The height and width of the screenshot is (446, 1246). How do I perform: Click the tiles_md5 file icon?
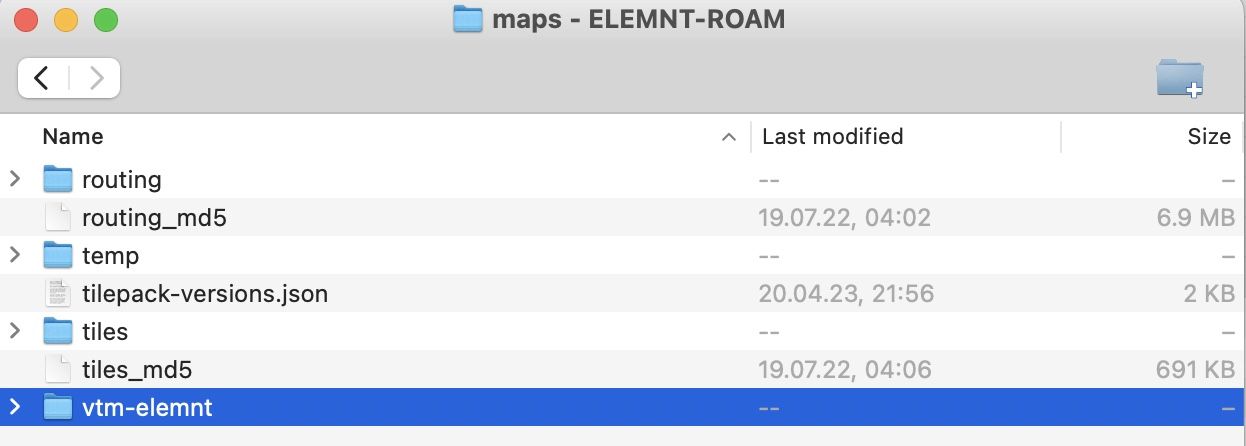[x=59, y=370]
